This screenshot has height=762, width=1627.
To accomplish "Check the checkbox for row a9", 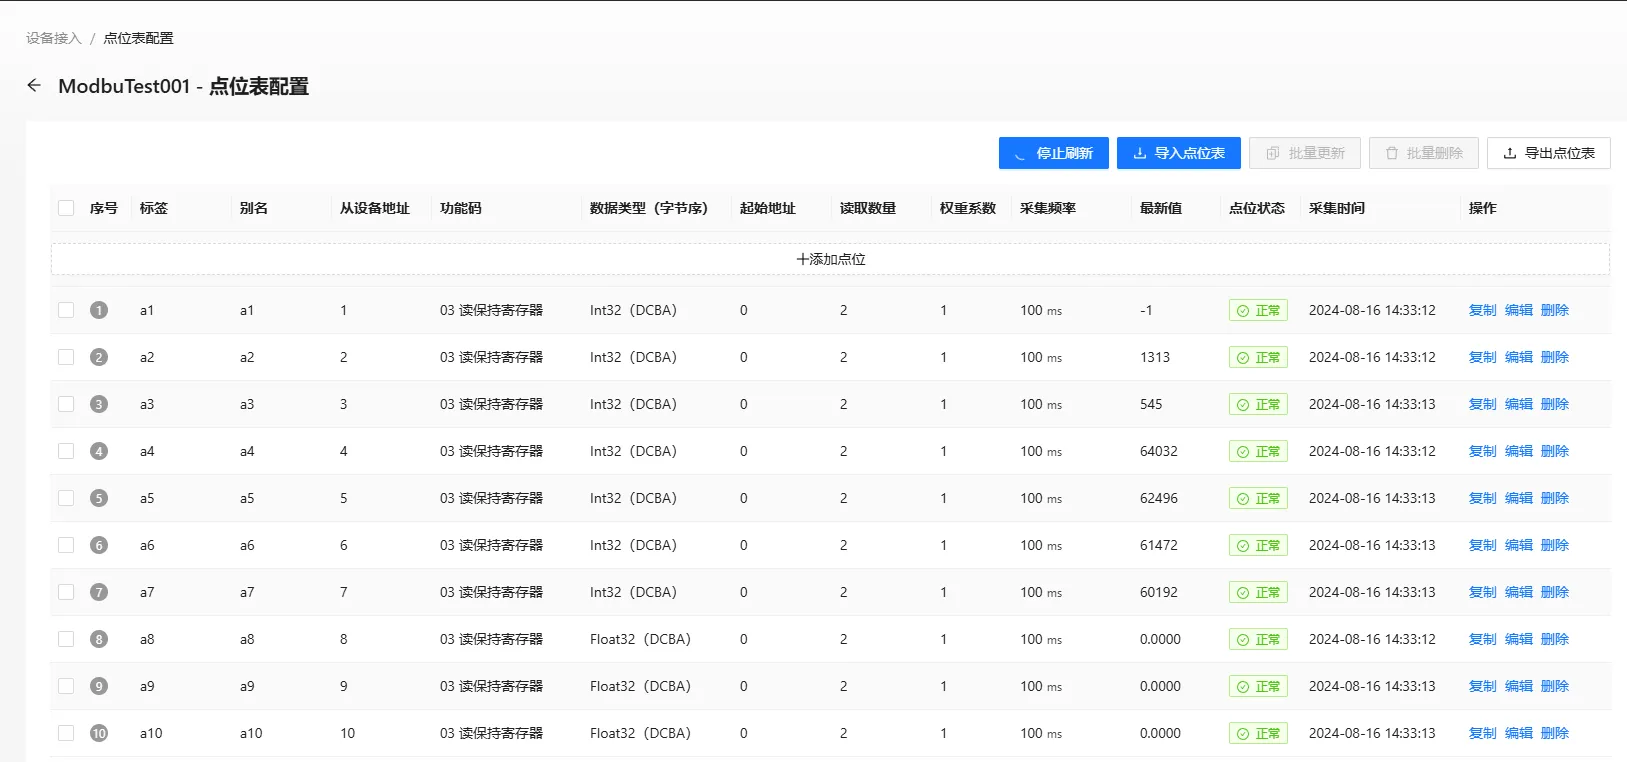I will (x=66, y=686).
